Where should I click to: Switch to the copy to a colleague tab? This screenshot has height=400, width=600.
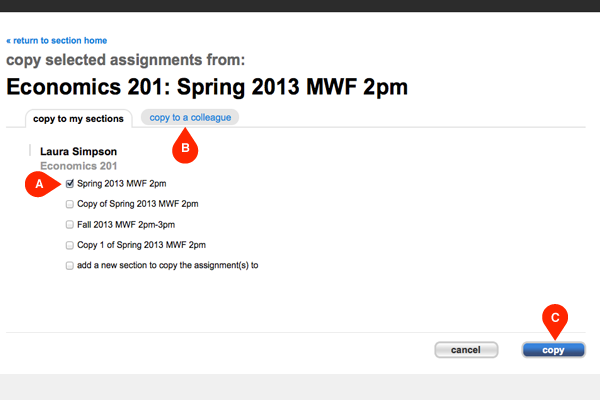(190, 118)
